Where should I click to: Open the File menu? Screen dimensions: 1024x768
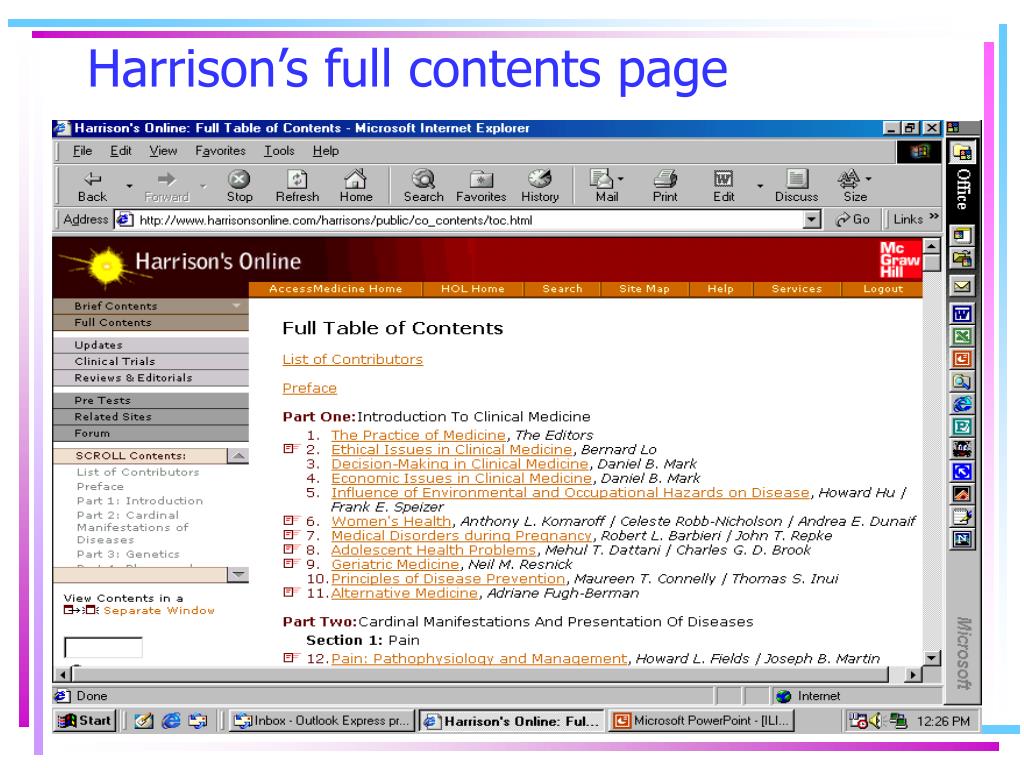(82, 151)
